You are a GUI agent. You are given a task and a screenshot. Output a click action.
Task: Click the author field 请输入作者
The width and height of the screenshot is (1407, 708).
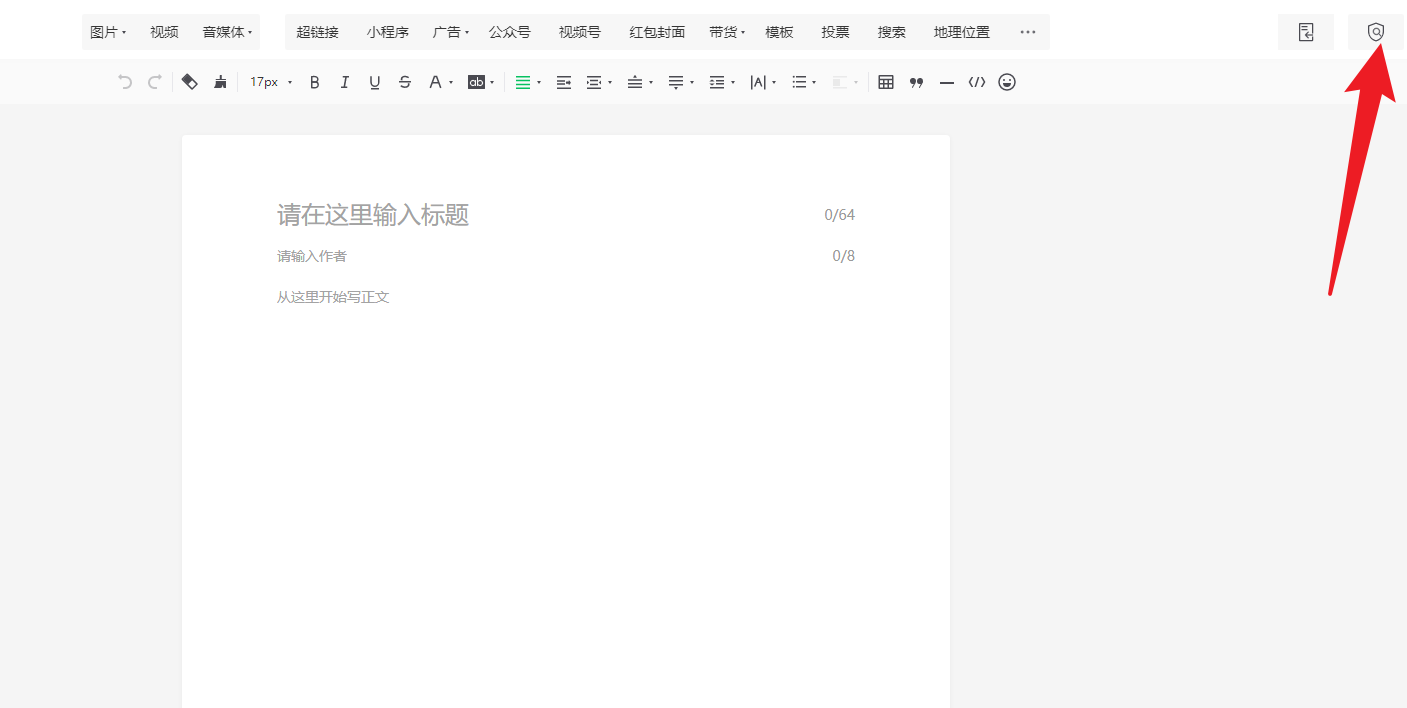(x=312, y=256)
